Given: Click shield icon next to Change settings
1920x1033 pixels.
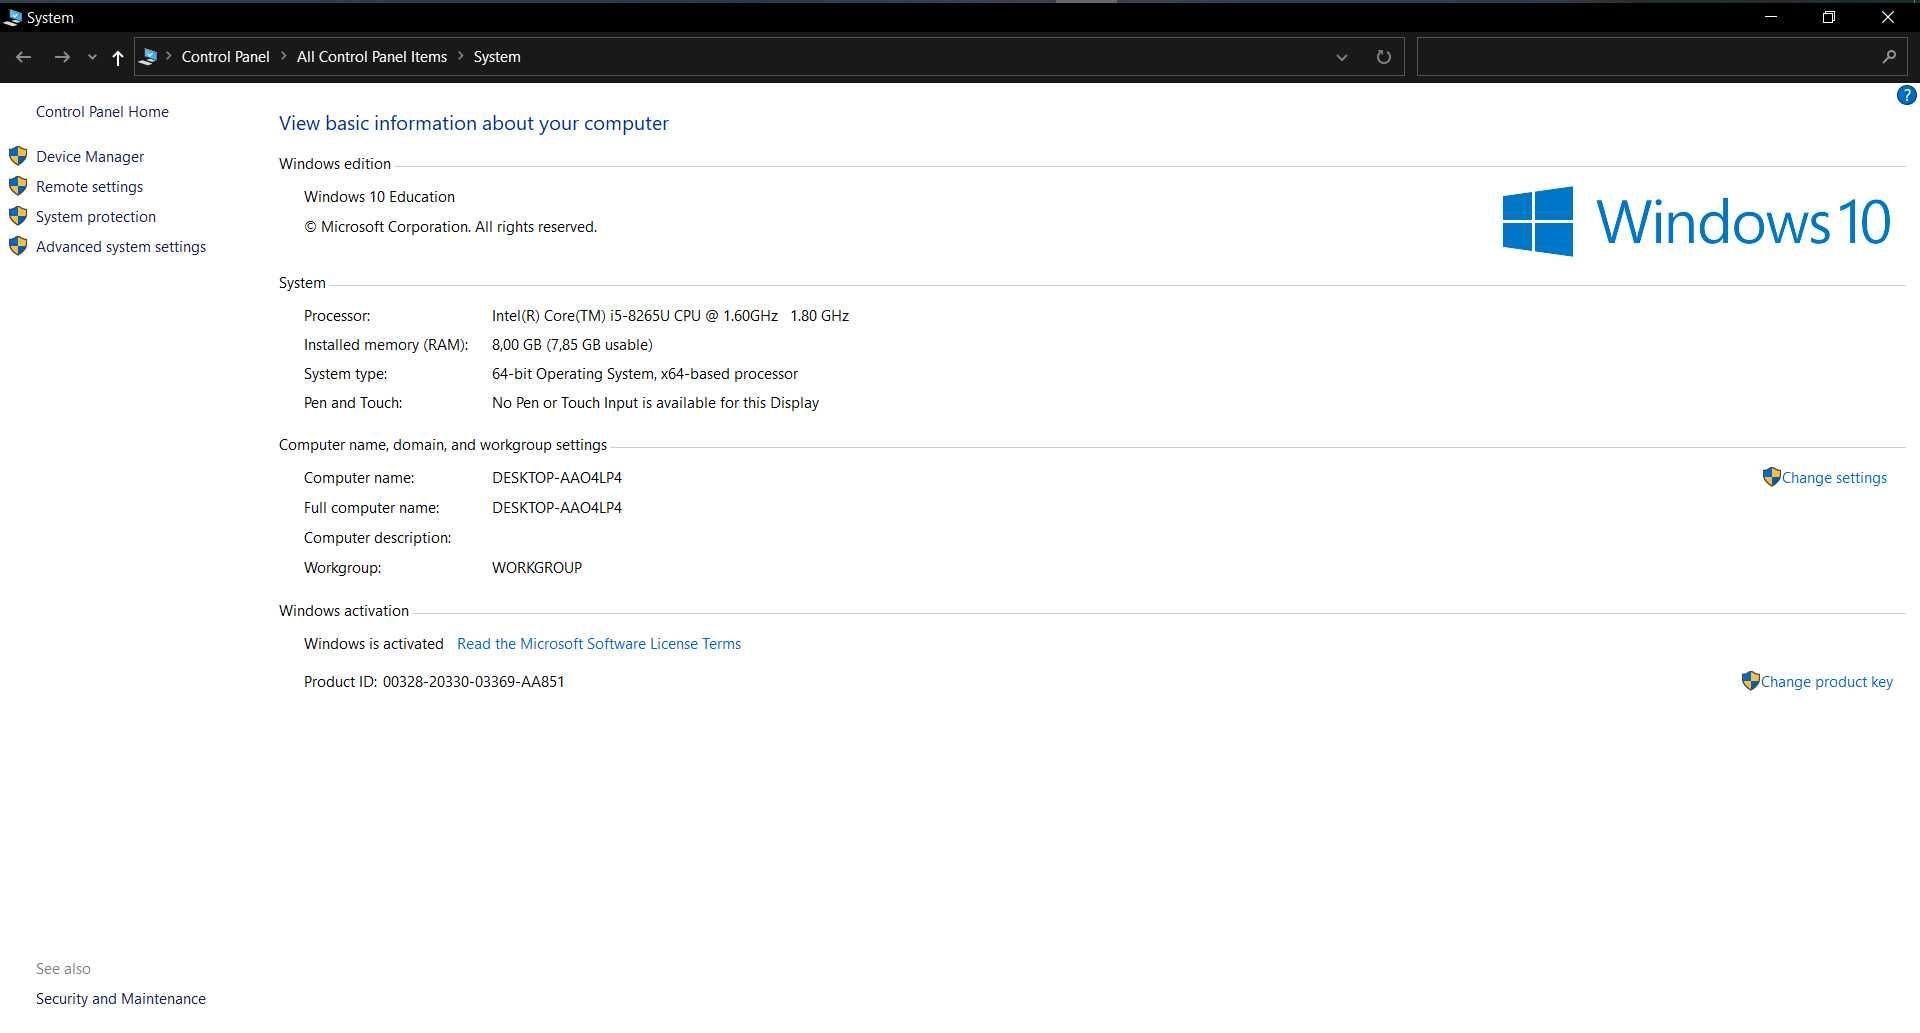Looking at the screenshot, I should click(x=1771, y=477).
